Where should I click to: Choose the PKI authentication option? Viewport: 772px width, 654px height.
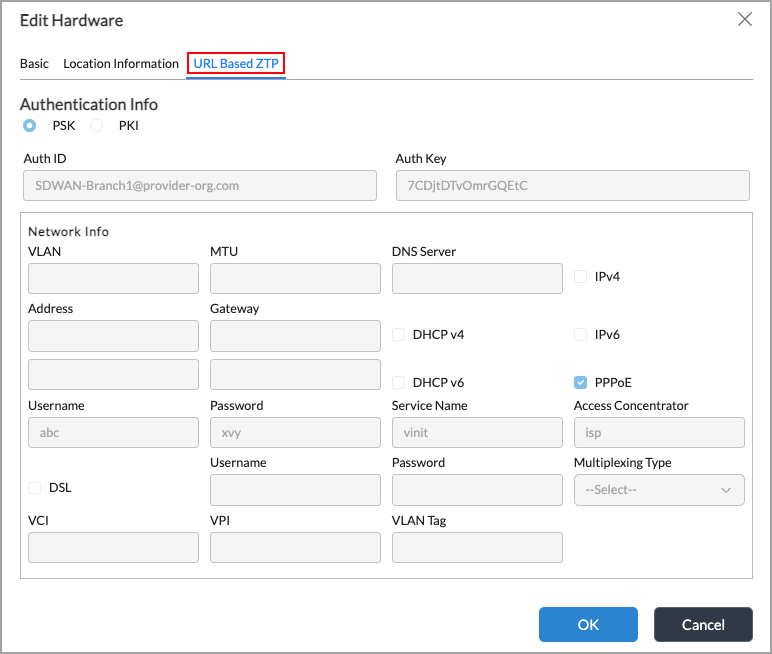(97, 125)
